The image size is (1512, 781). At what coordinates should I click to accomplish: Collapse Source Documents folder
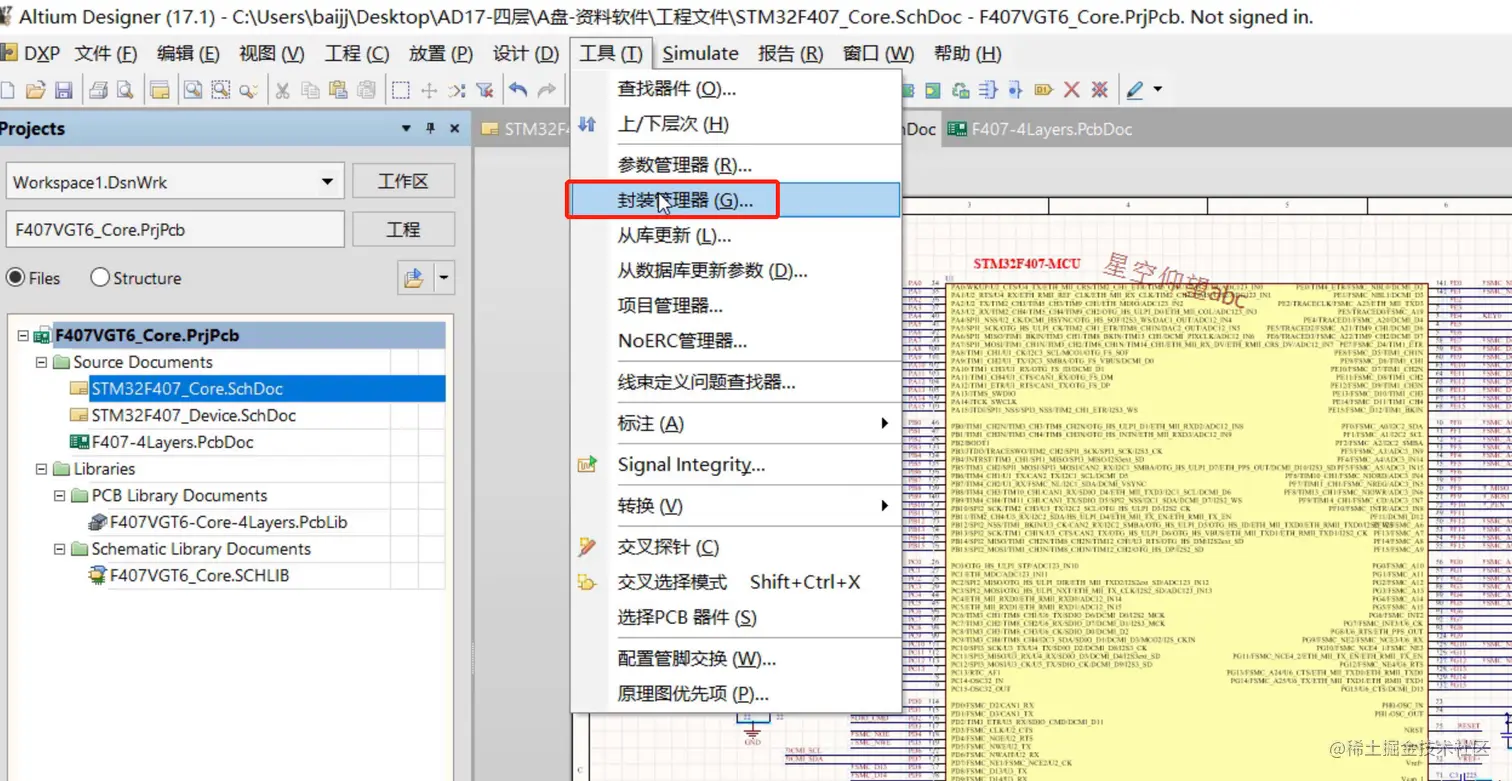coord(41,362)
